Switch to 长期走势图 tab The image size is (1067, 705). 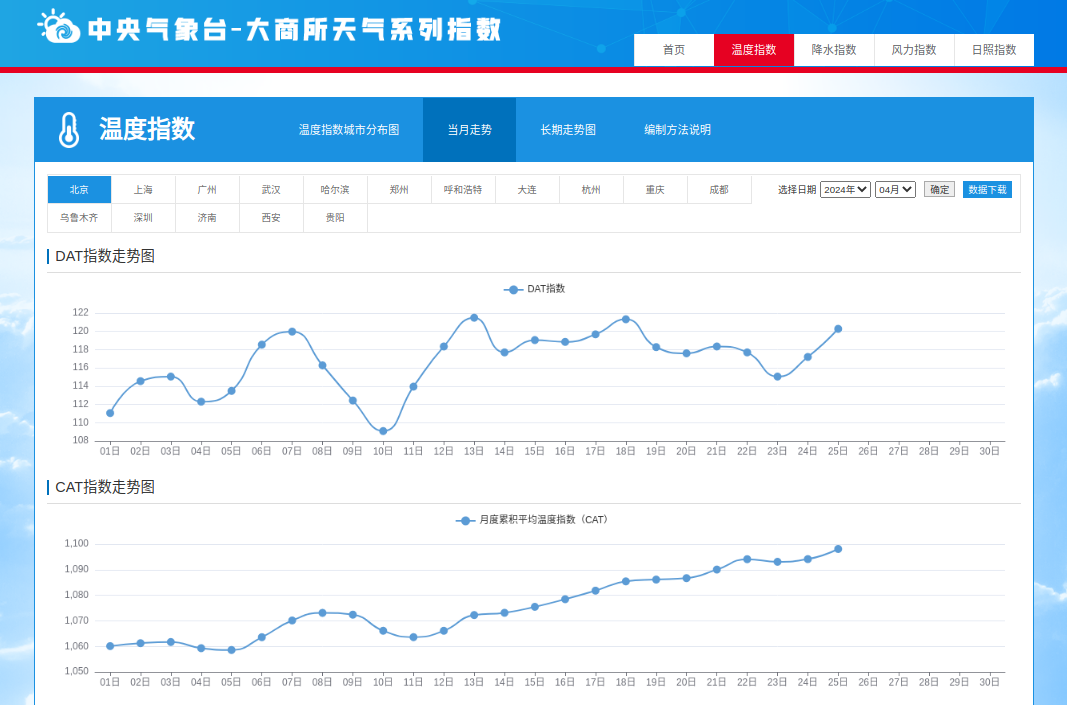pos(568,130)
